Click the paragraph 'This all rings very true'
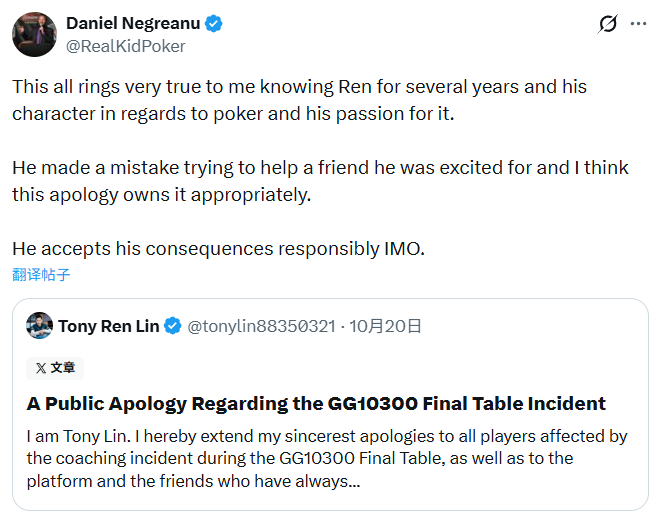660x519 pixels. (299, 100)
